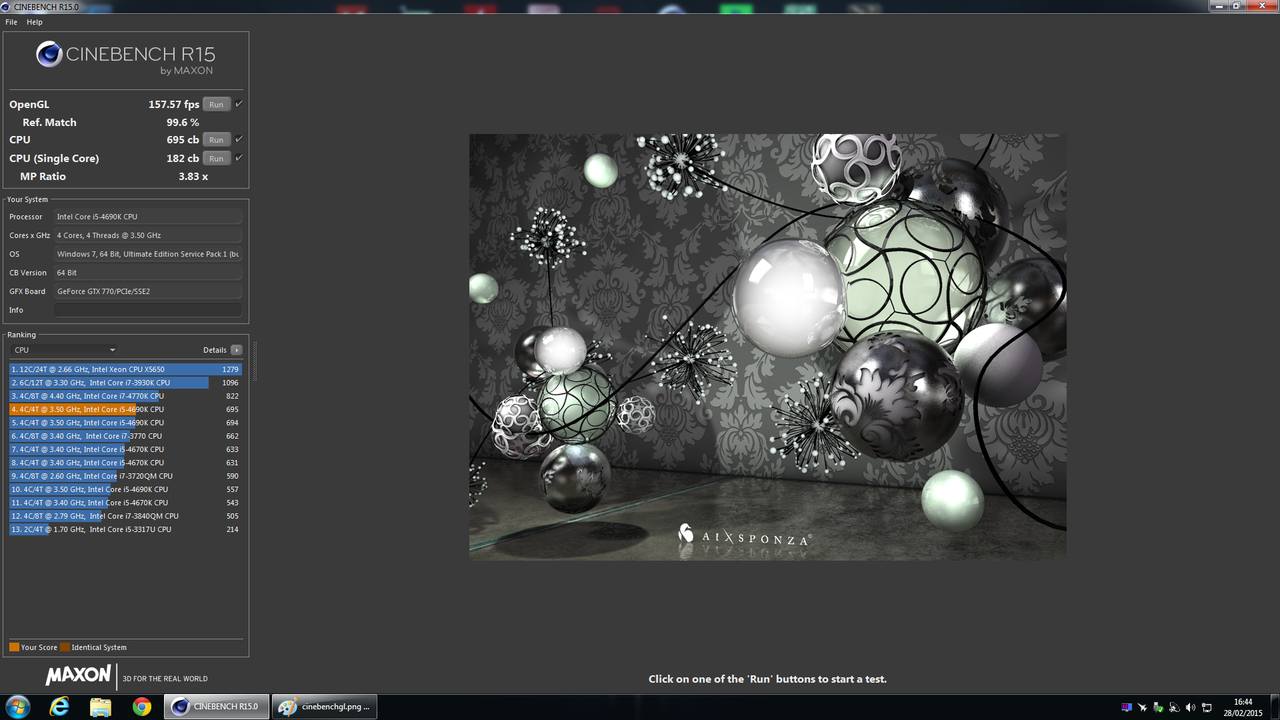Click the OS field showing Windows 7

[148, 254]
